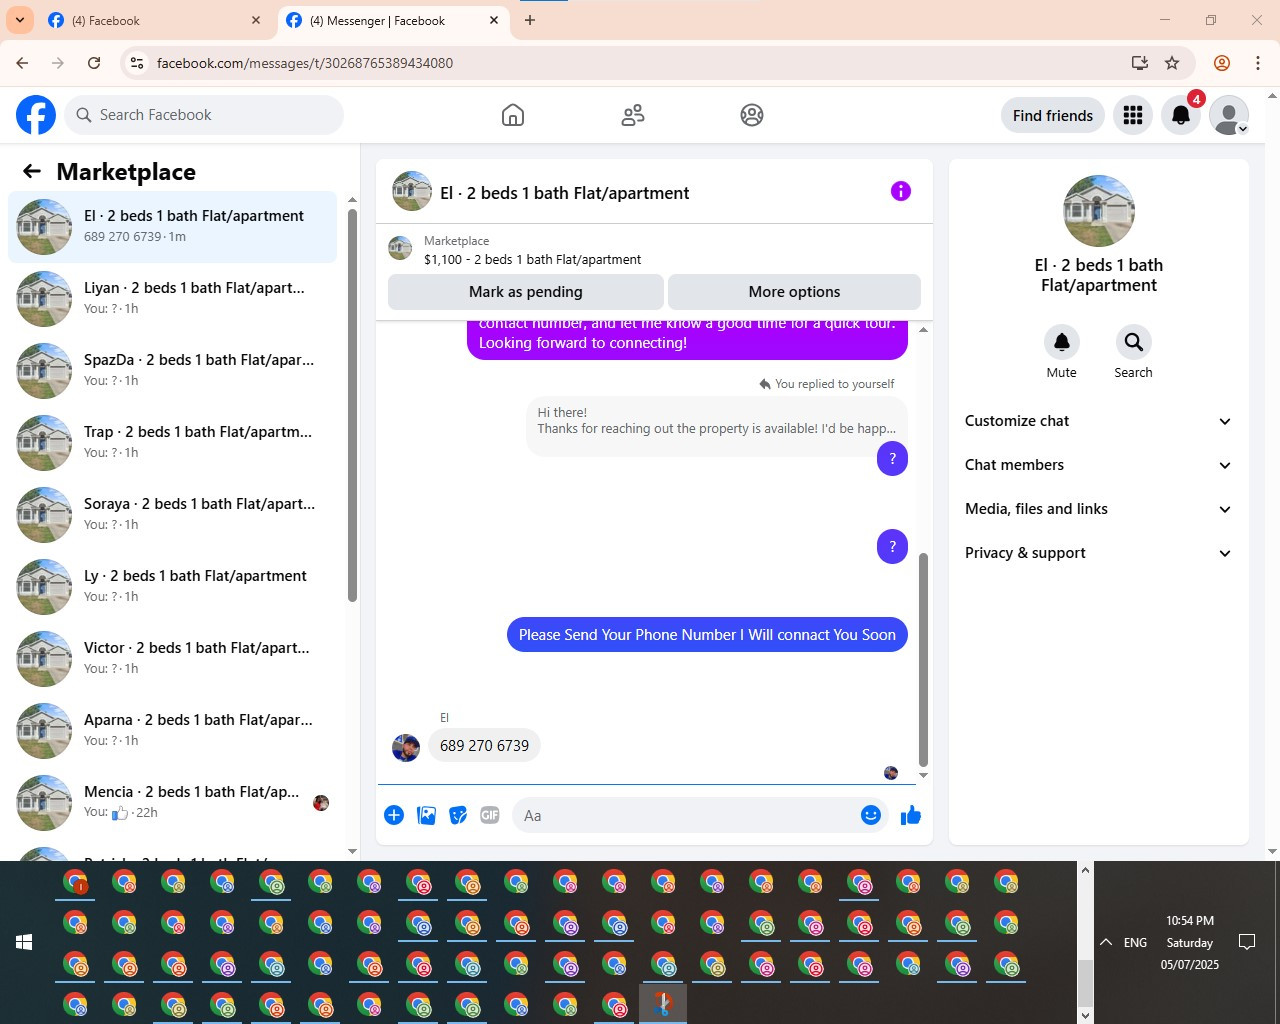Click the site information icon in address bar
This screenshot has width=1280, height=1024.
[x=137, y=62]
